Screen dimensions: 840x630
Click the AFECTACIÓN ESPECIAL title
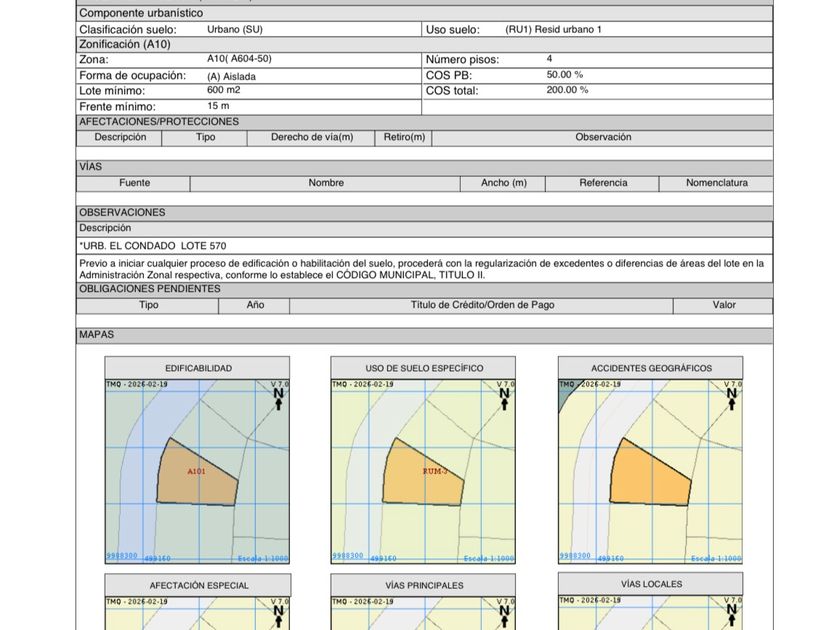(x=199, y=586)
